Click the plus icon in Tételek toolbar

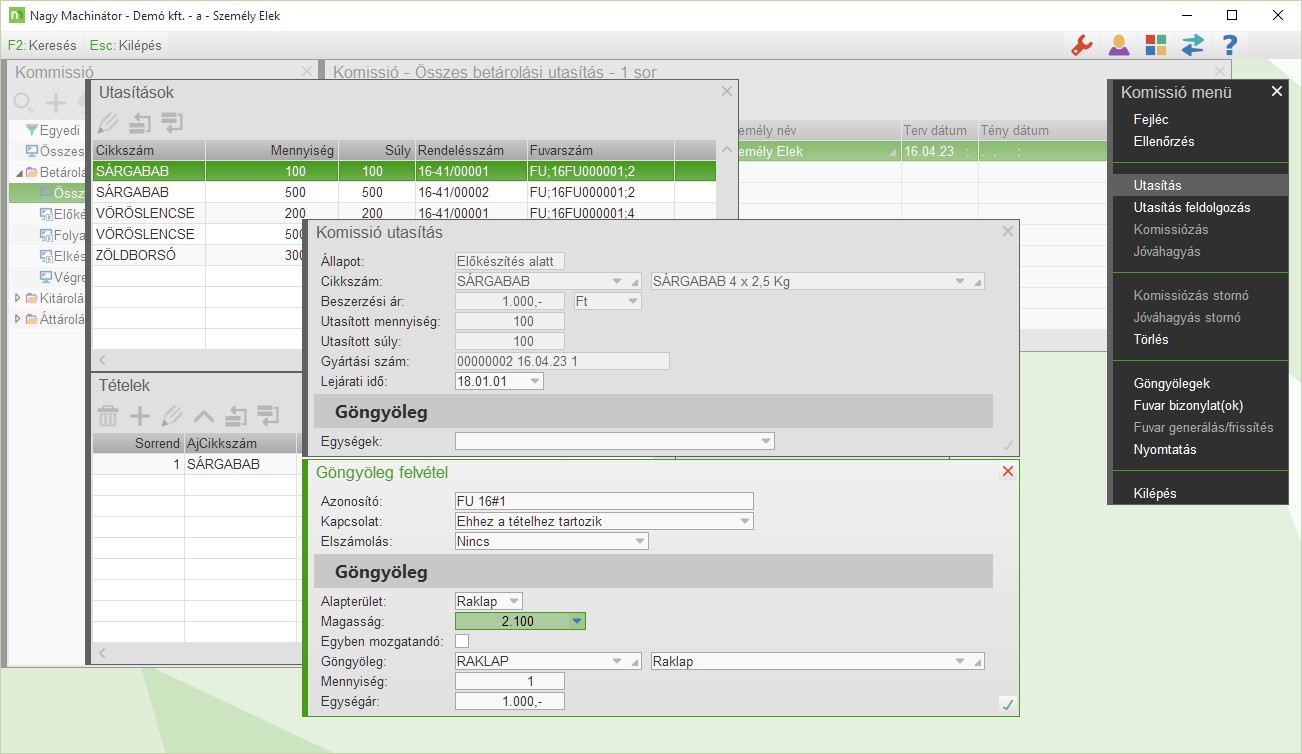(140, 416)
